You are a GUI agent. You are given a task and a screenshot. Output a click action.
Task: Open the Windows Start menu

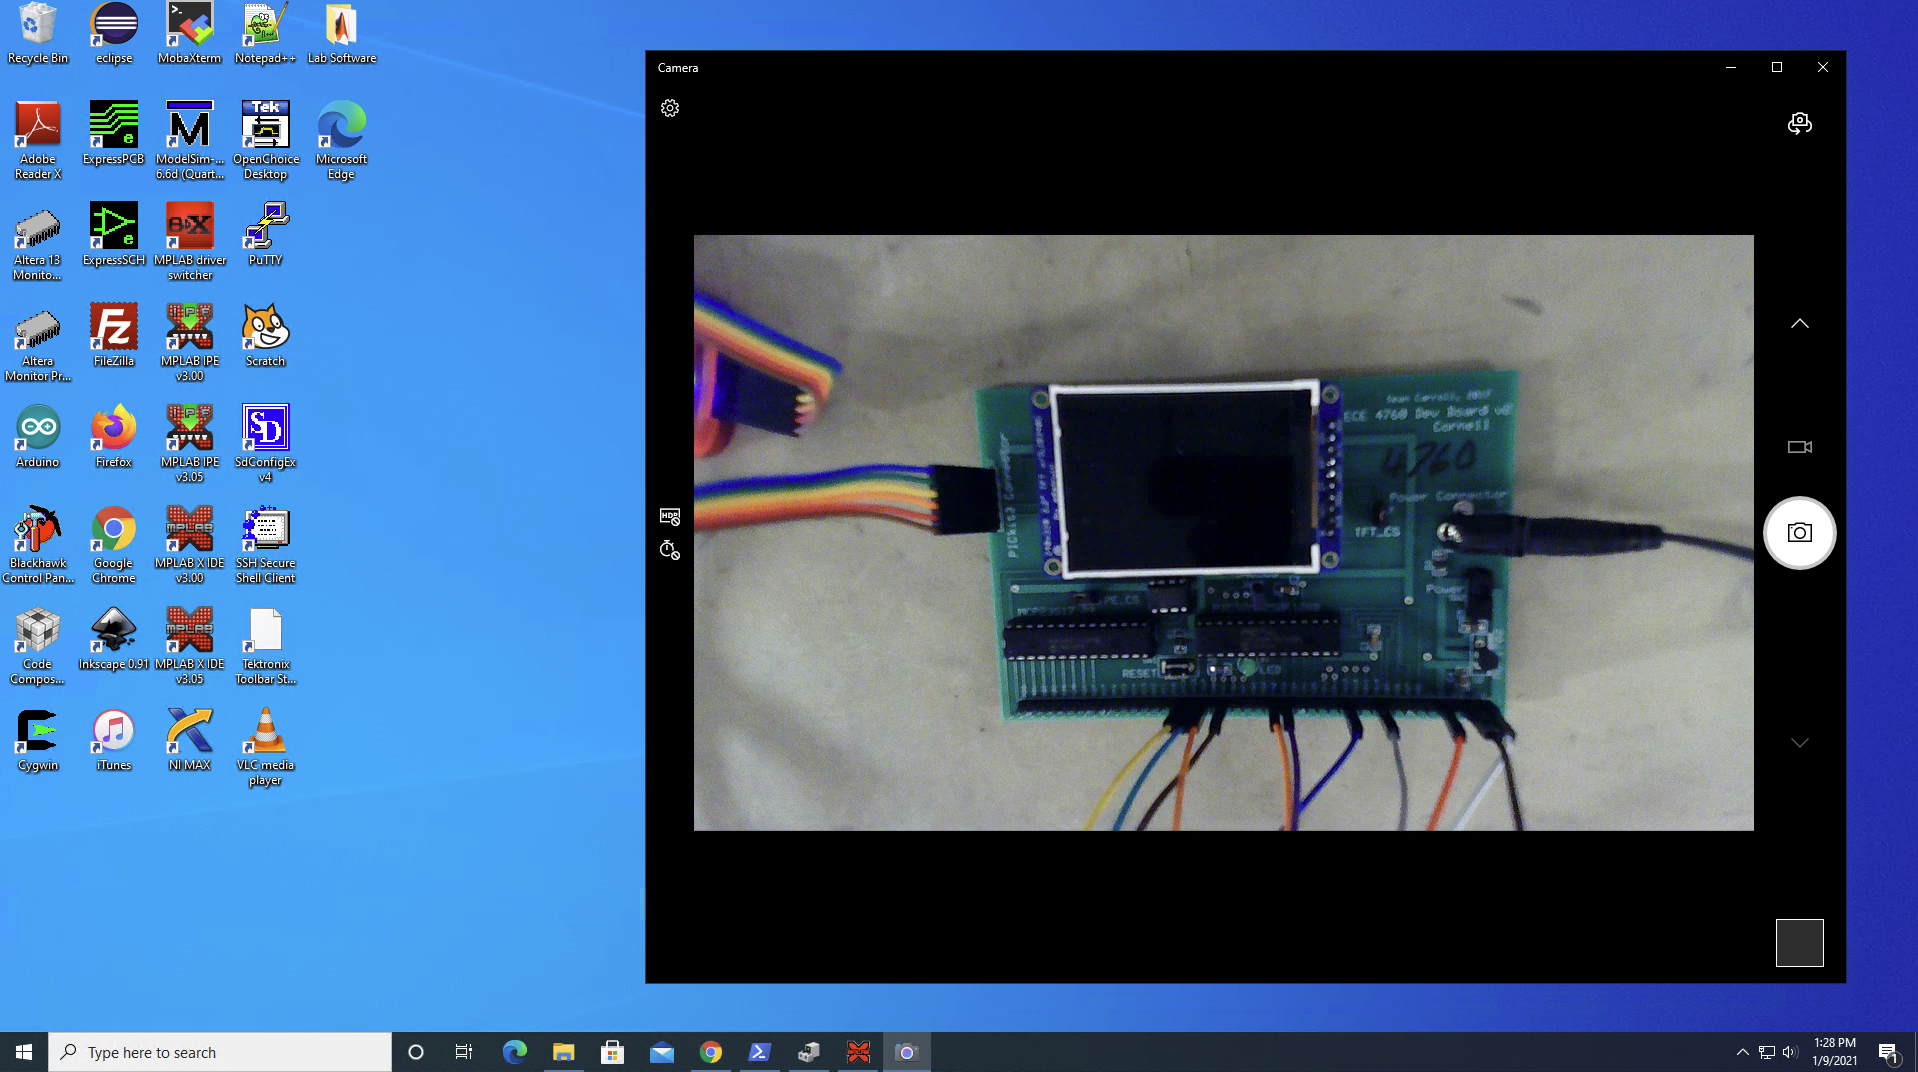[24, 1052]
